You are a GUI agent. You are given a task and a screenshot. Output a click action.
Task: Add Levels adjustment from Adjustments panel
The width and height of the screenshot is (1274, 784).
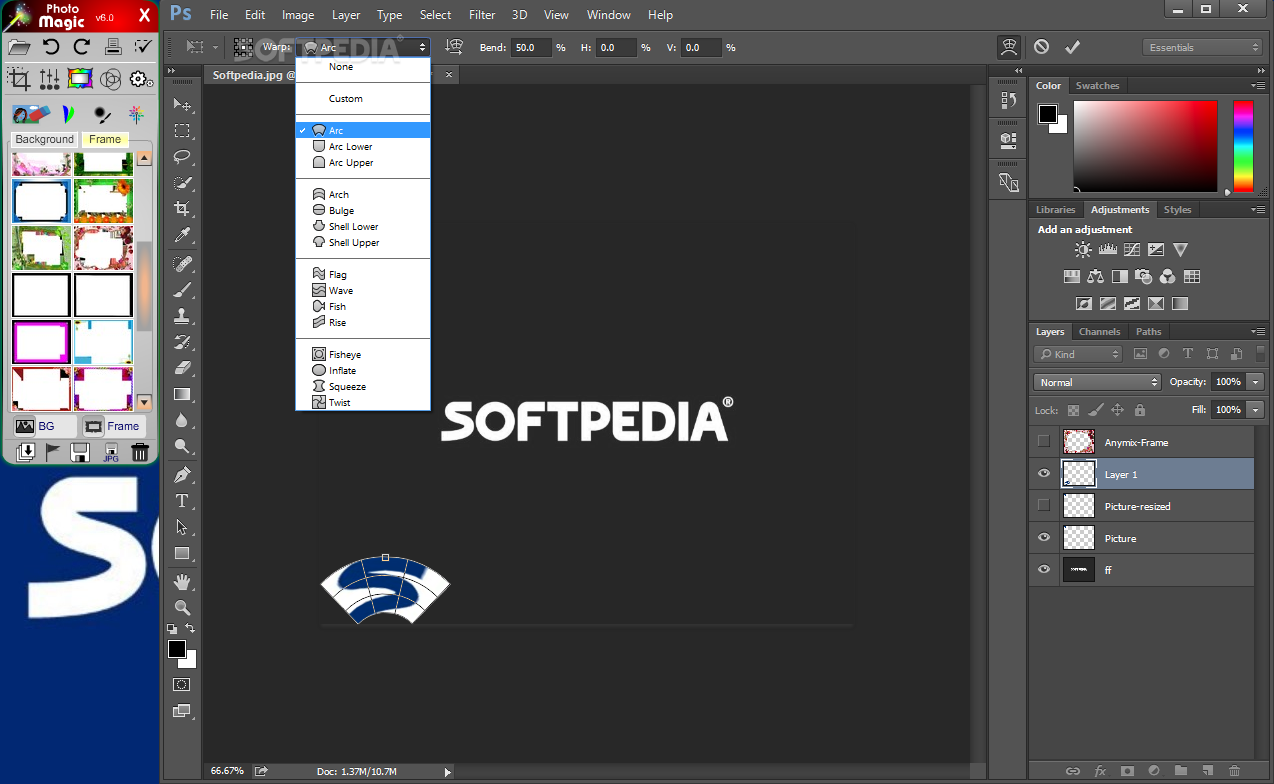(1107, 250)
